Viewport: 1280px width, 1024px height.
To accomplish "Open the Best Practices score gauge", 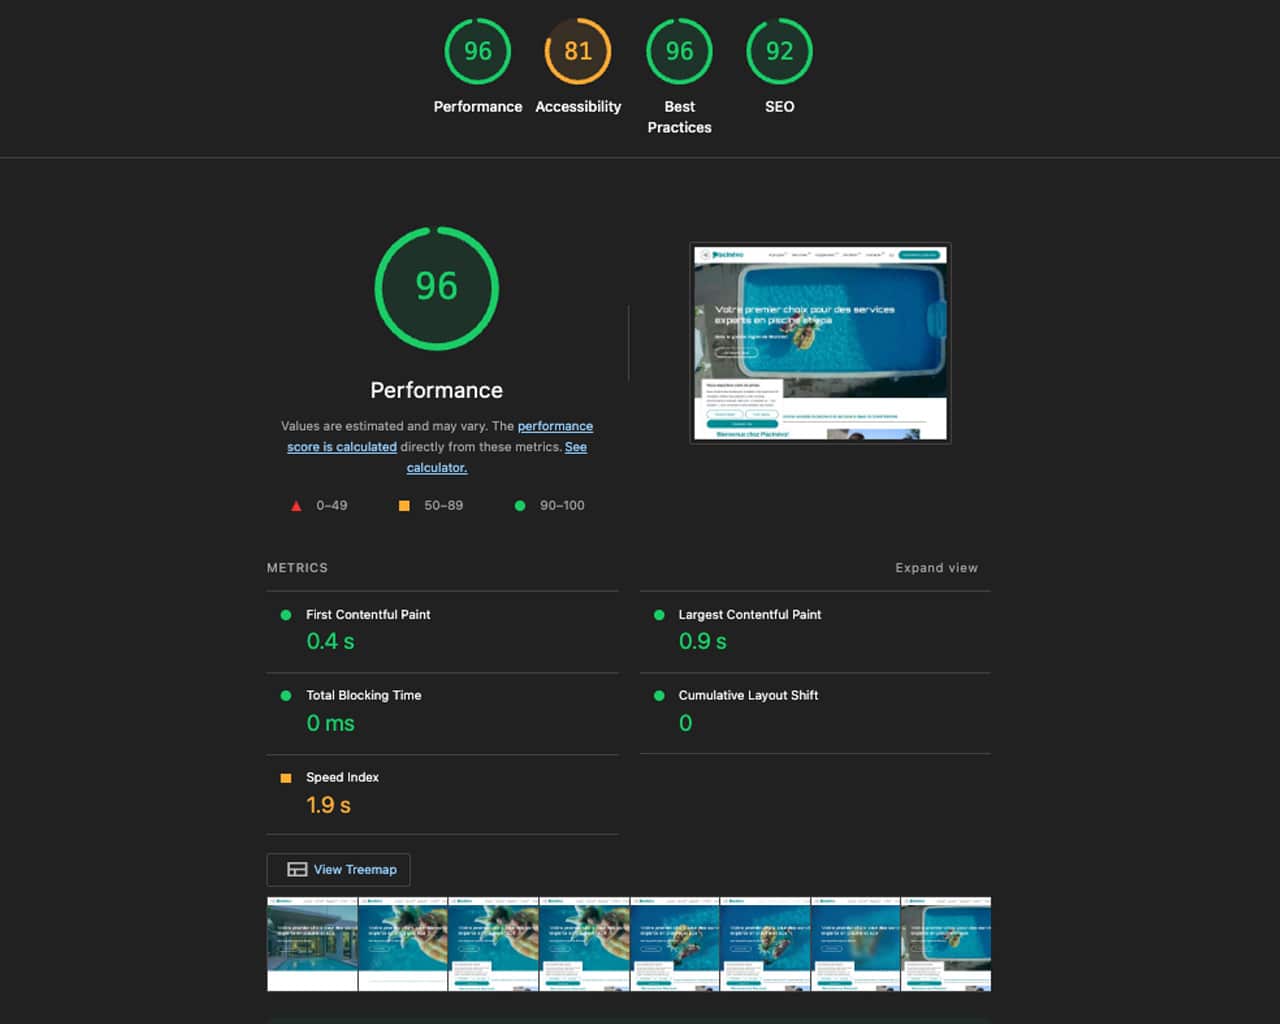I will click(679, 52).
